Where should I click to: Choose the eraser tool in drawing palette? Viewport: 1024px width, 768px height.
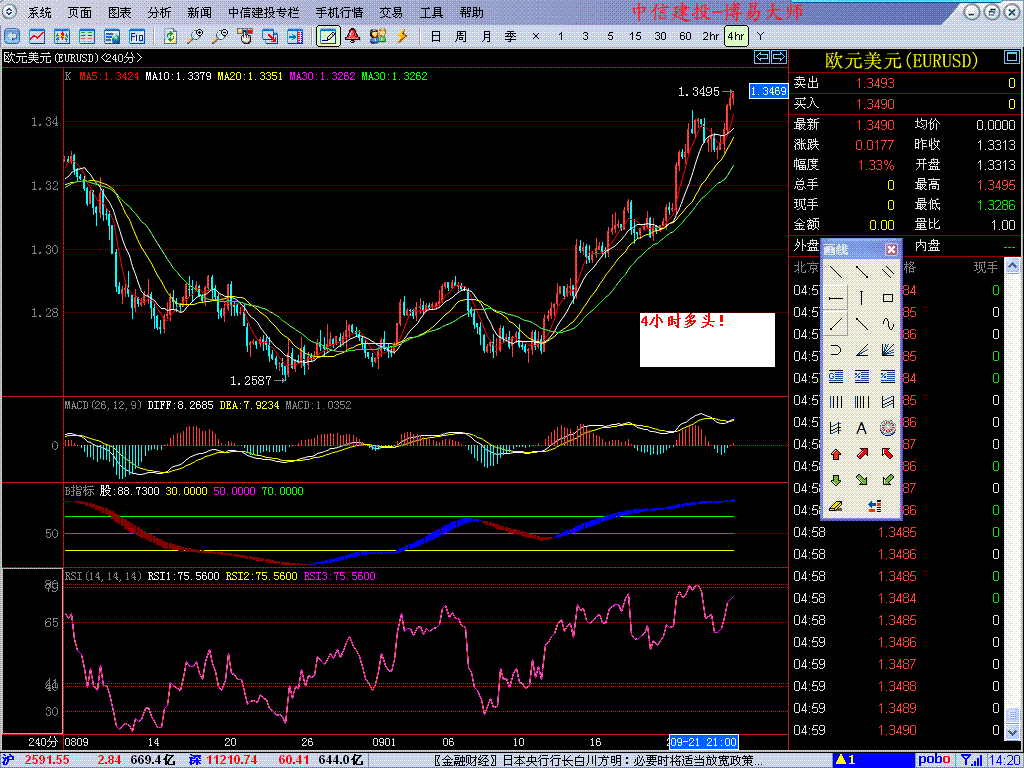point(835,506)
